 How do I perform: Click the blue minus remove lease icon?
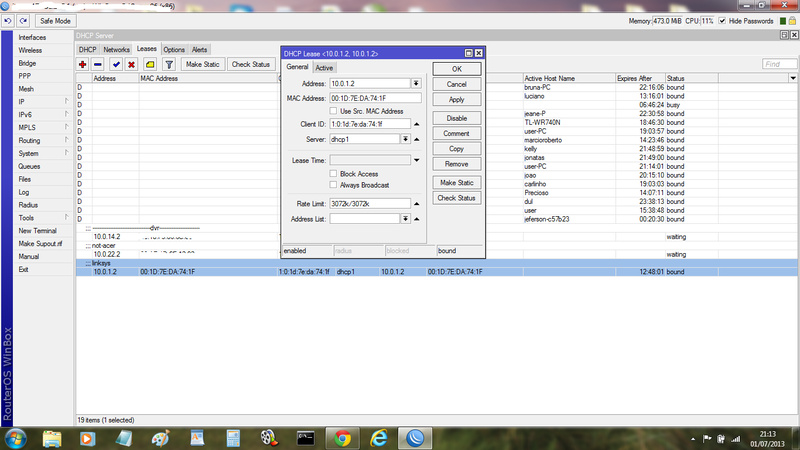pos(98,64)
